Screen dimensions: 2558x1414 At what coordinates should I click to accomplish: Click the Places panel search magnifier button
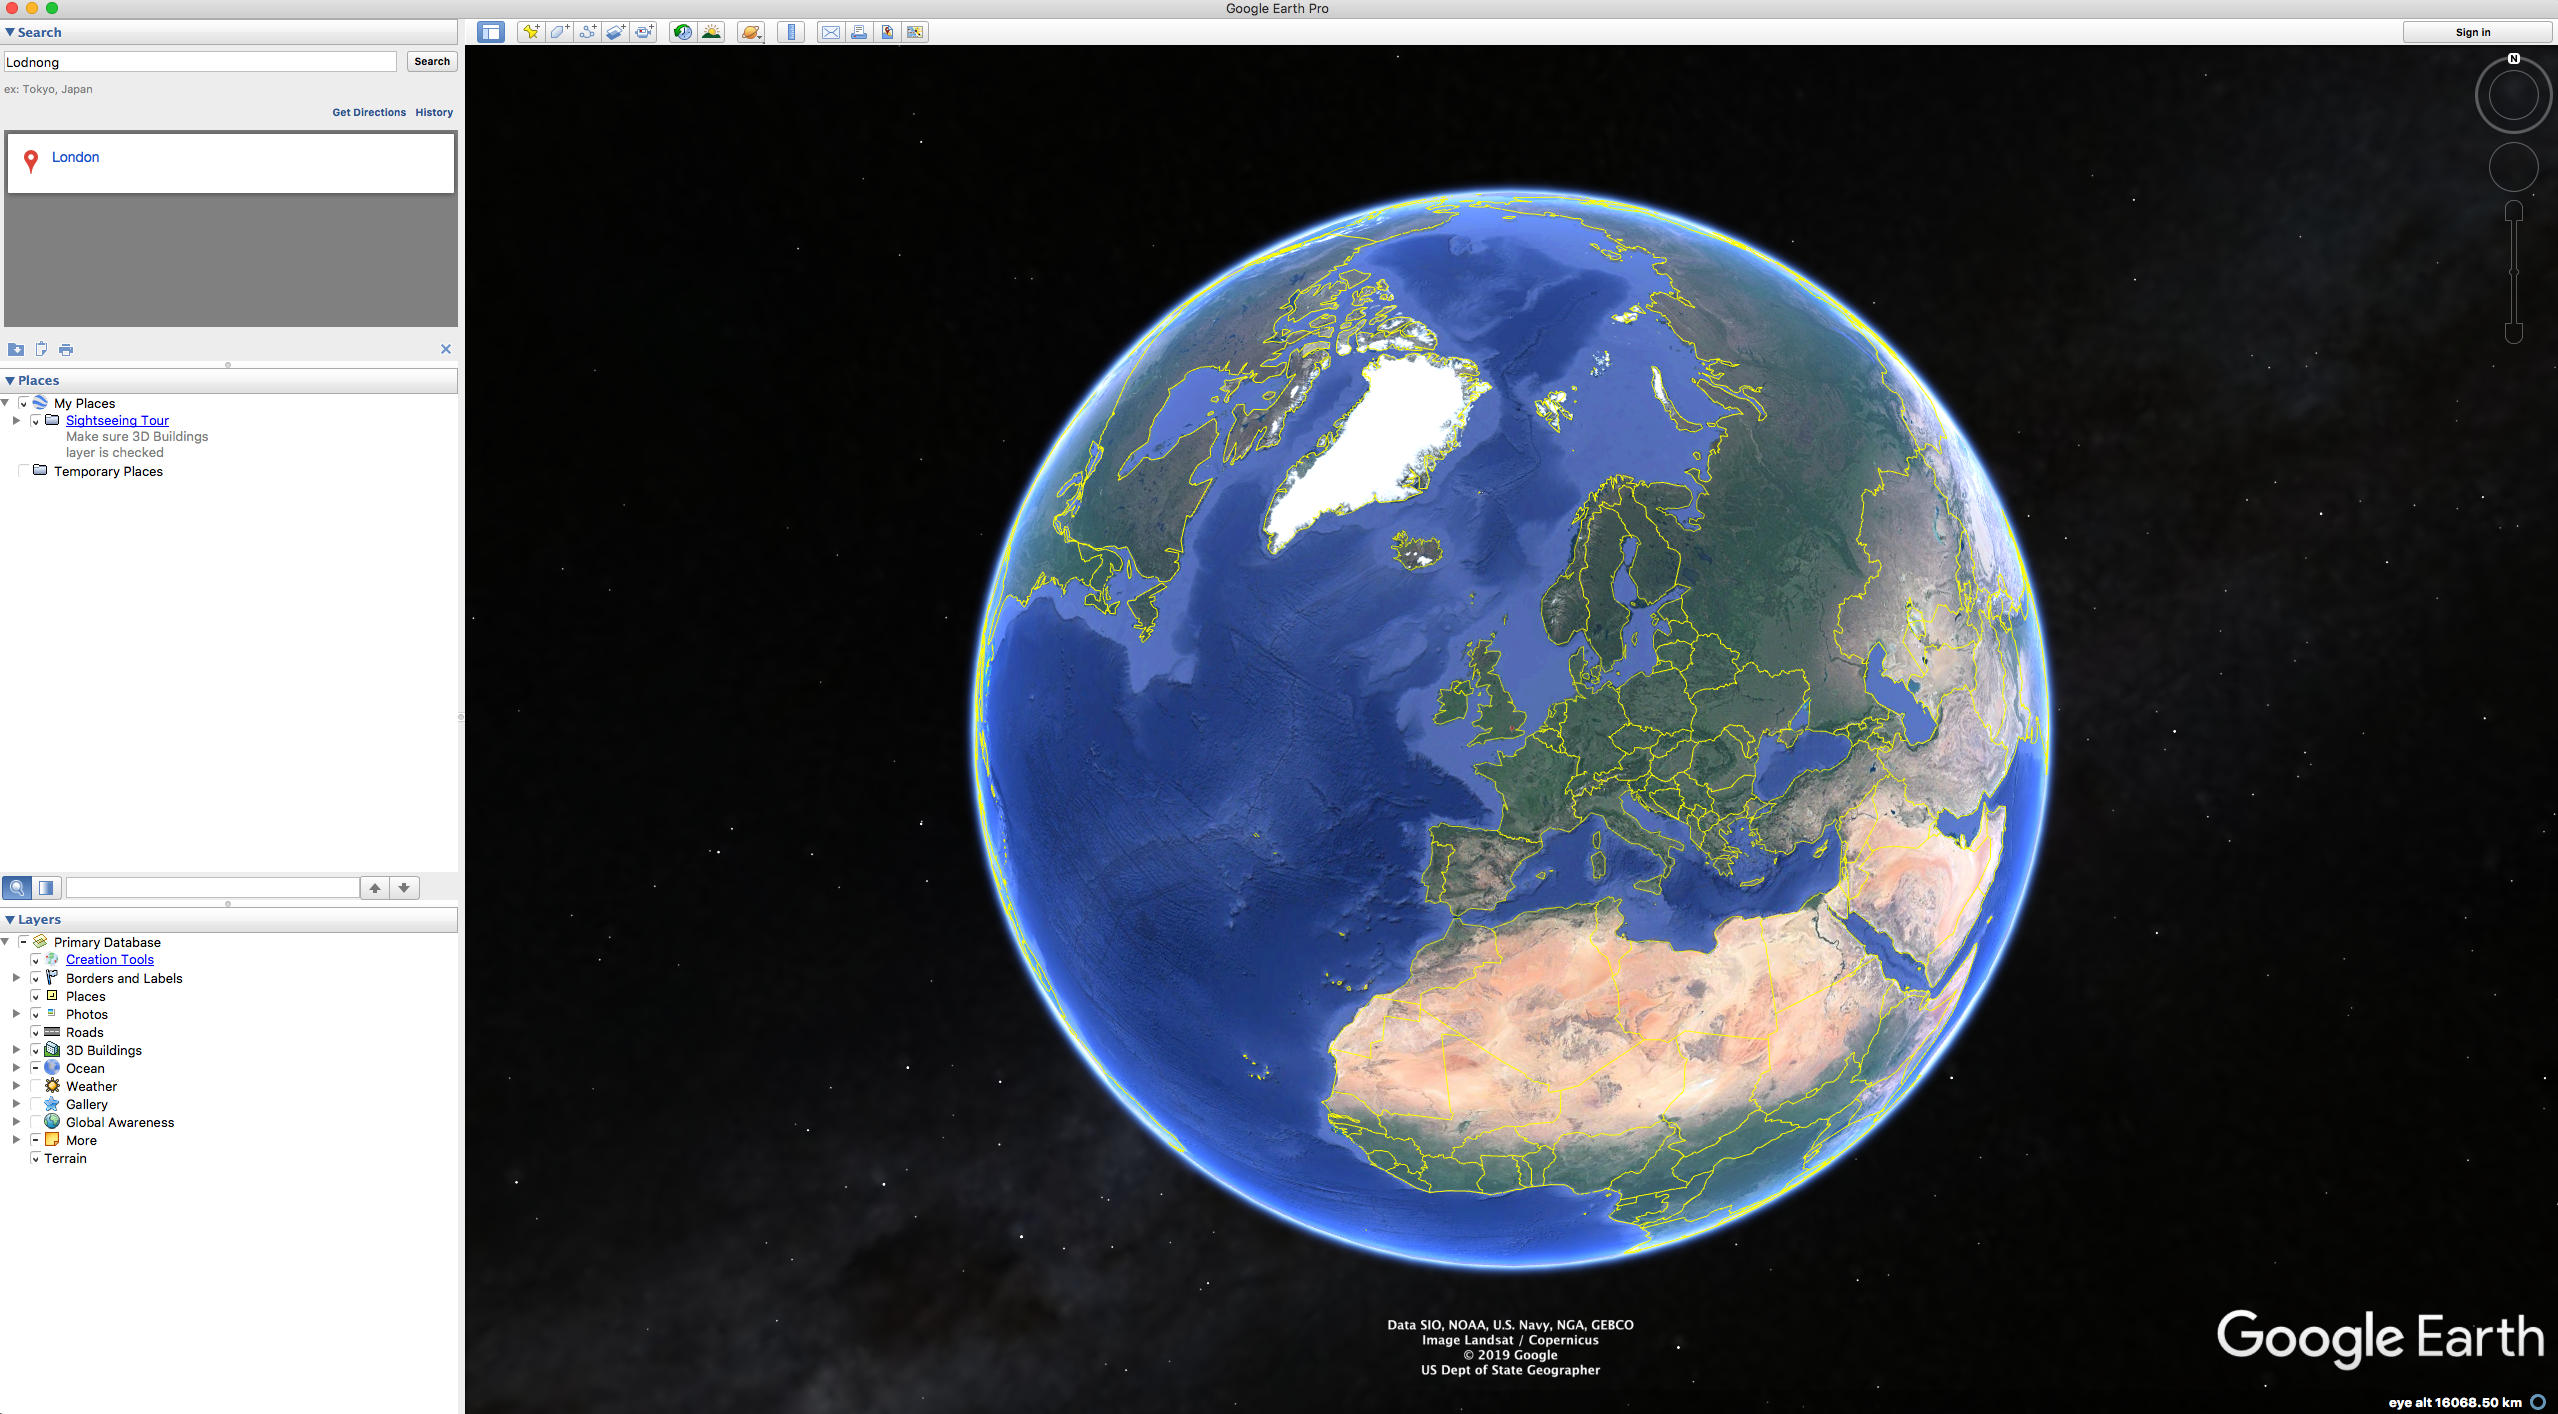tap(17, 888)
